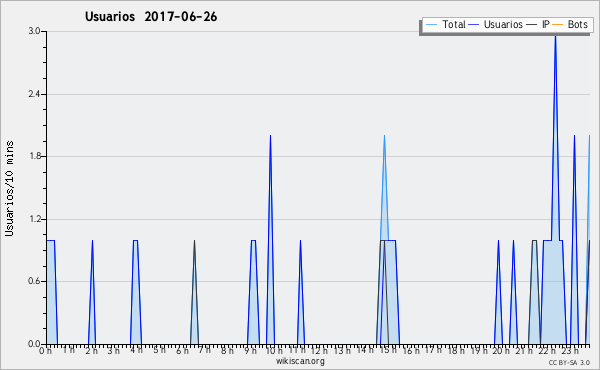Click the '9 h' x-axis label
Image resolution: width=600 pixels, height=370 pixels.
250,350
